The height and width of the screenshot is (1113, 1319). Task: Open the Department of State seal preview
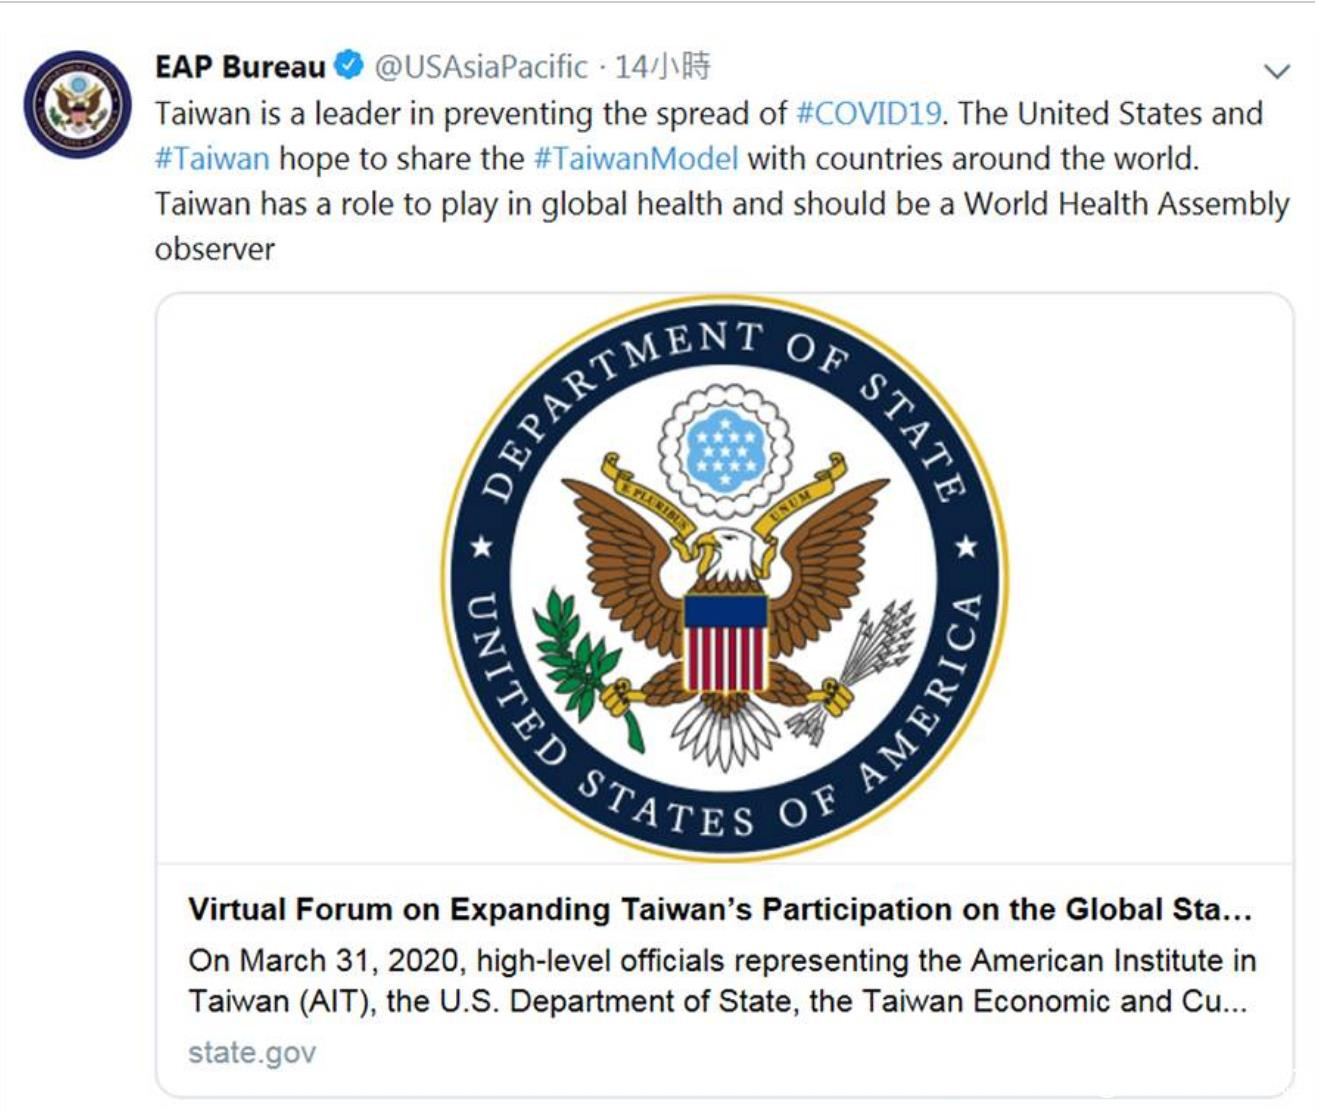724,578
